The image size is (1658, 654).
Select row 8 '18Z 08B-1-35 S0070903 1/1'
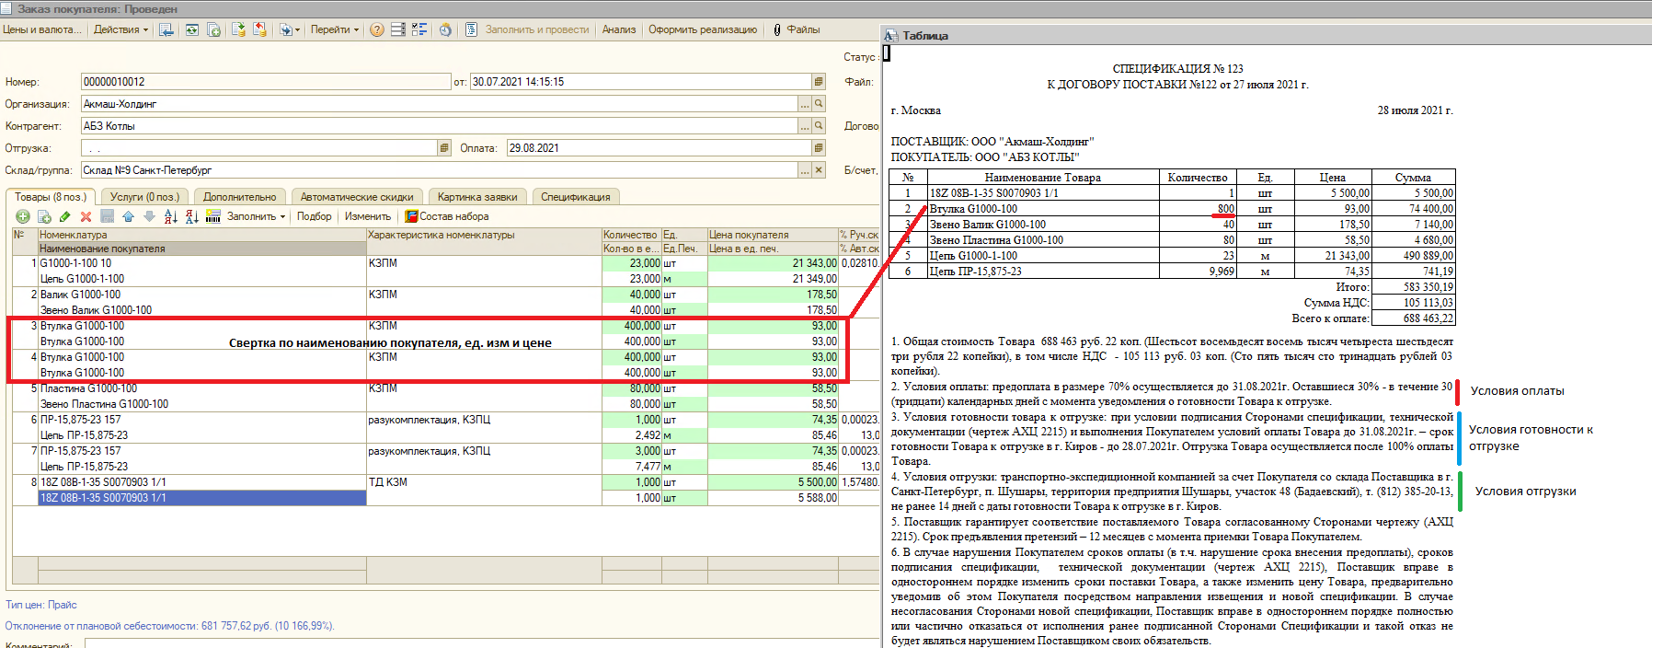(202, 482)
